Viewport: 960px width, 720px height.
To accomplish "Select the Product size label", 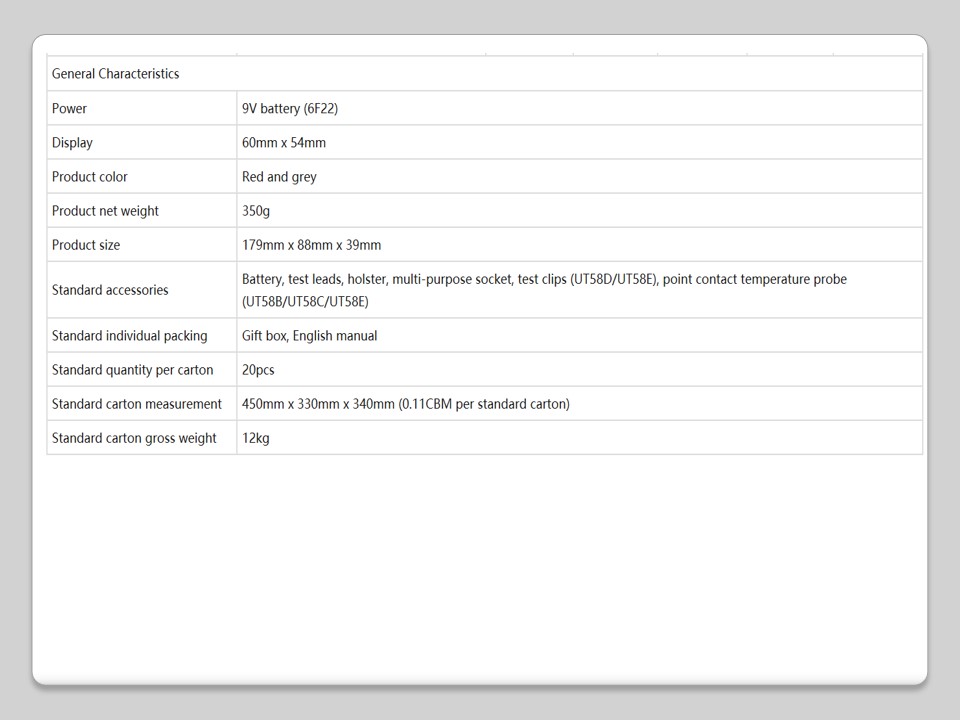I will (x=86, y=245).
